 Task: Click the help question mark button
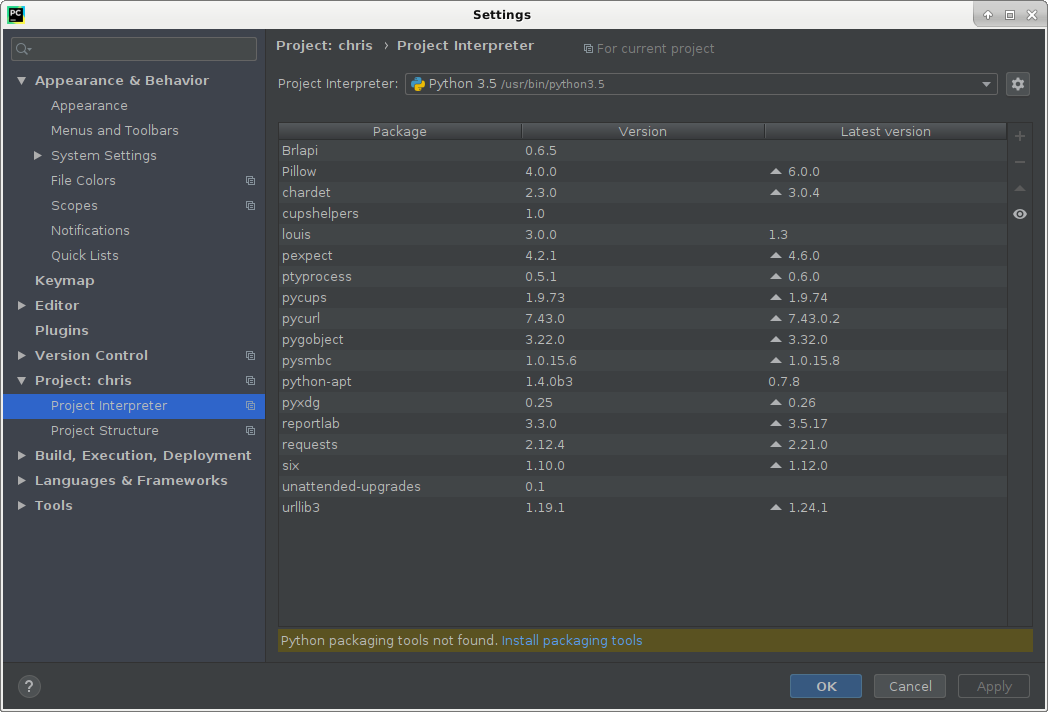(x=29, y=686)
